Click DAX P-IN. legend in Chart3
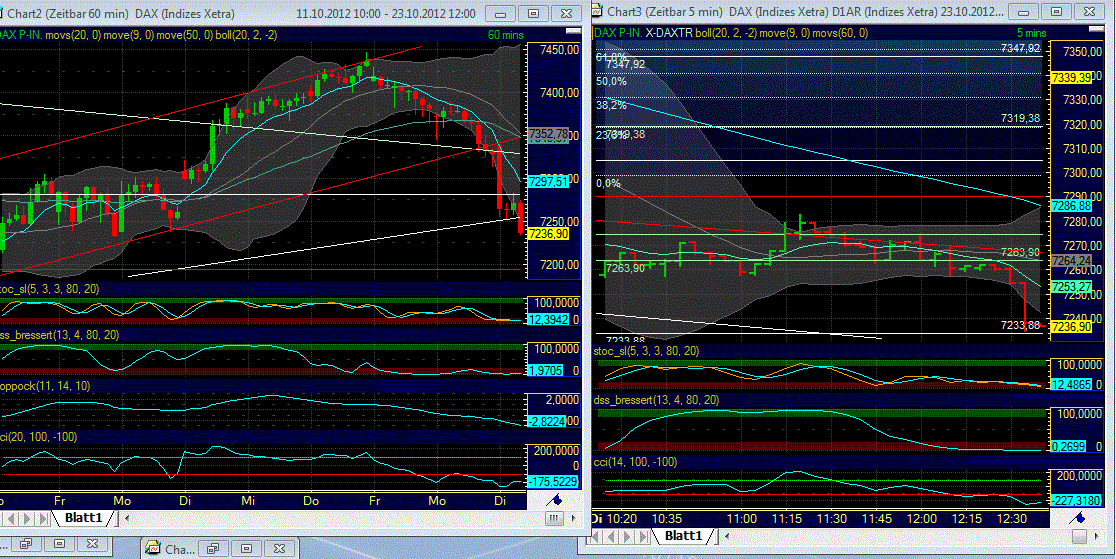Viewport: 1116px width, 559px height. coord(618,32)
